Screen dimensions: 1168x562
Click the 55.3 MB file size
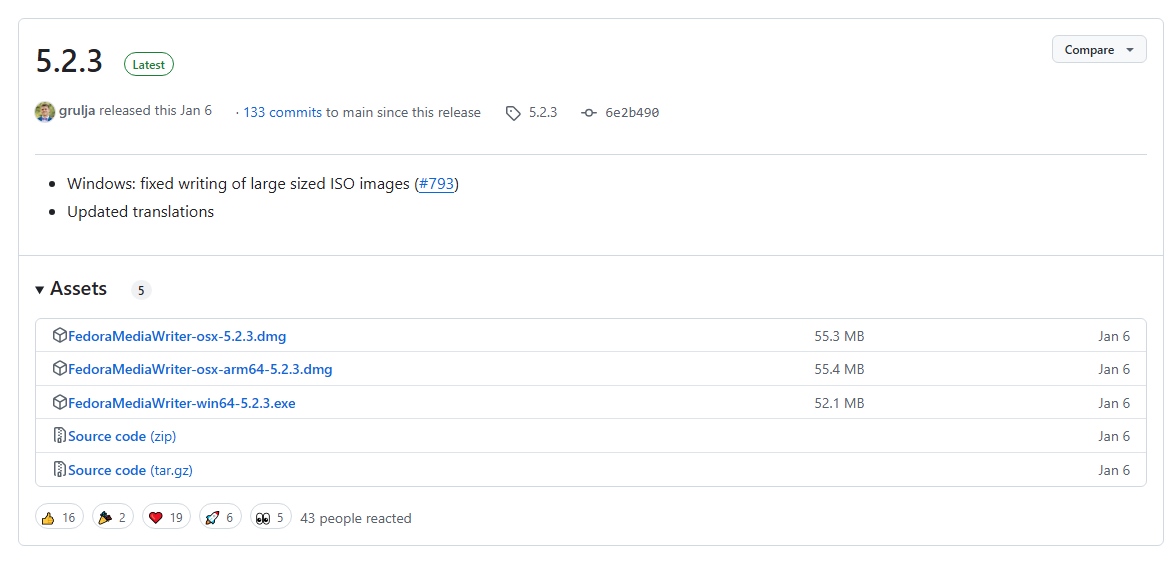(x=840, y=336)
